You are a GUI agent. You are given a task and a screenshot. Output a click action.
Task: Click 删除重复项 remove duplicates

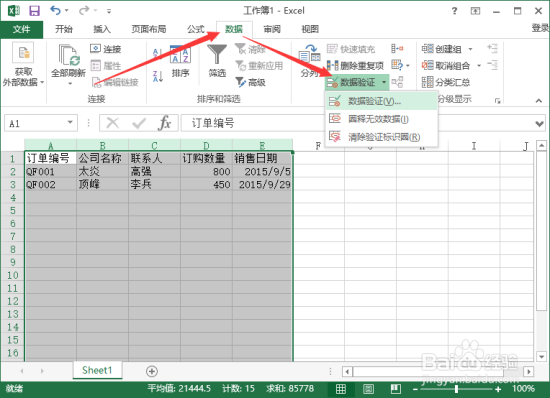point(355,66)
